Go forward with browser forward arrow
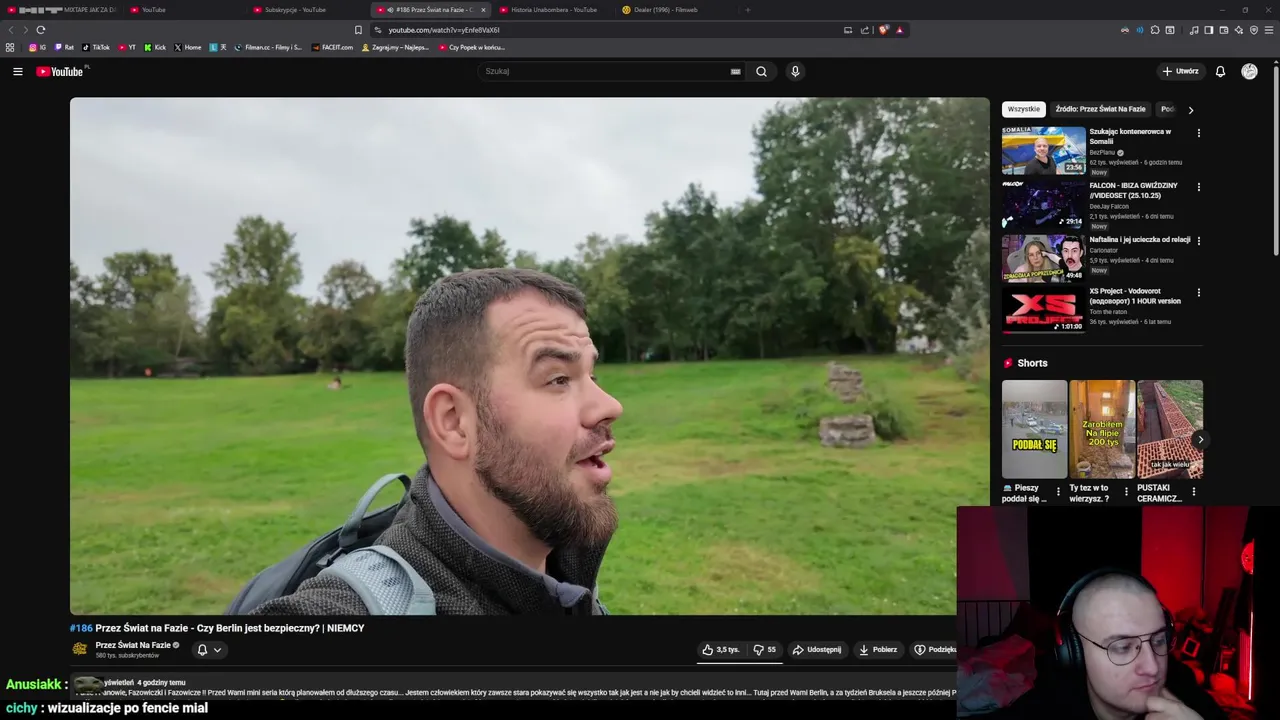The image size is (1280, 720). 26,30
